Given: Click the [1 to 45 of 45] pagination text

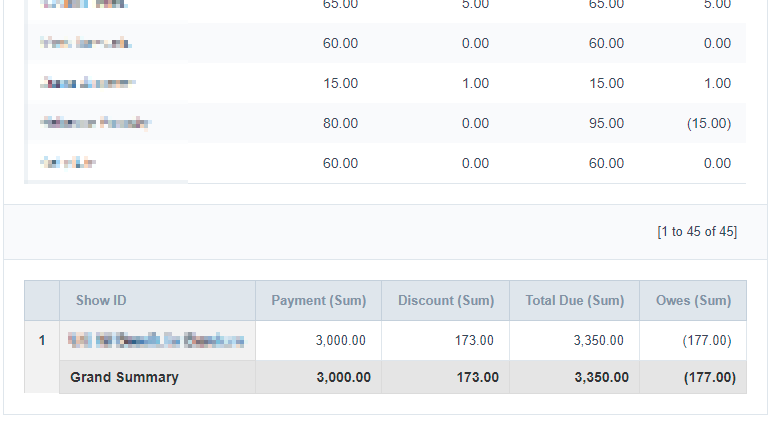Looking at the screenshot, I should [x=697, y=232].
